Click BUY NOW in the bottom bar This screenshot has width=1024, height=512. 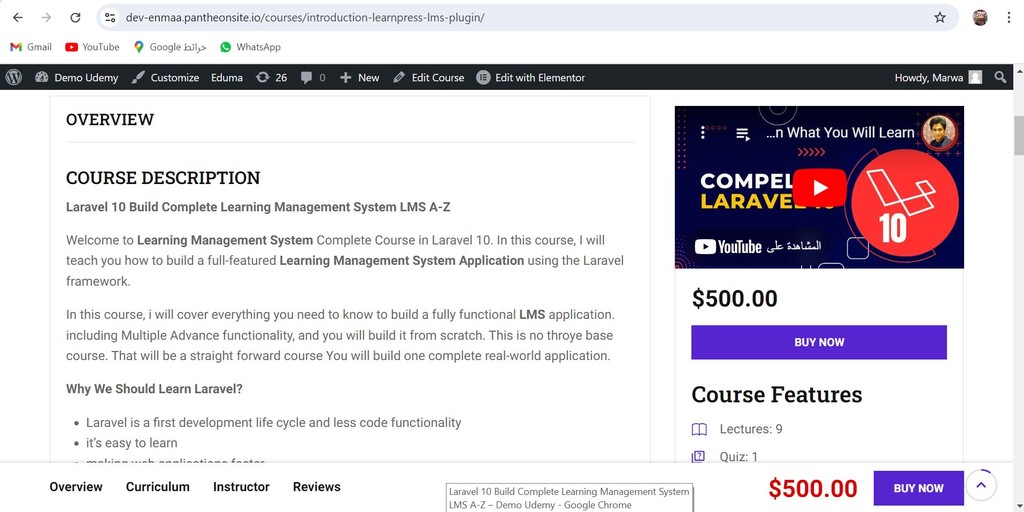coord(918,488)
